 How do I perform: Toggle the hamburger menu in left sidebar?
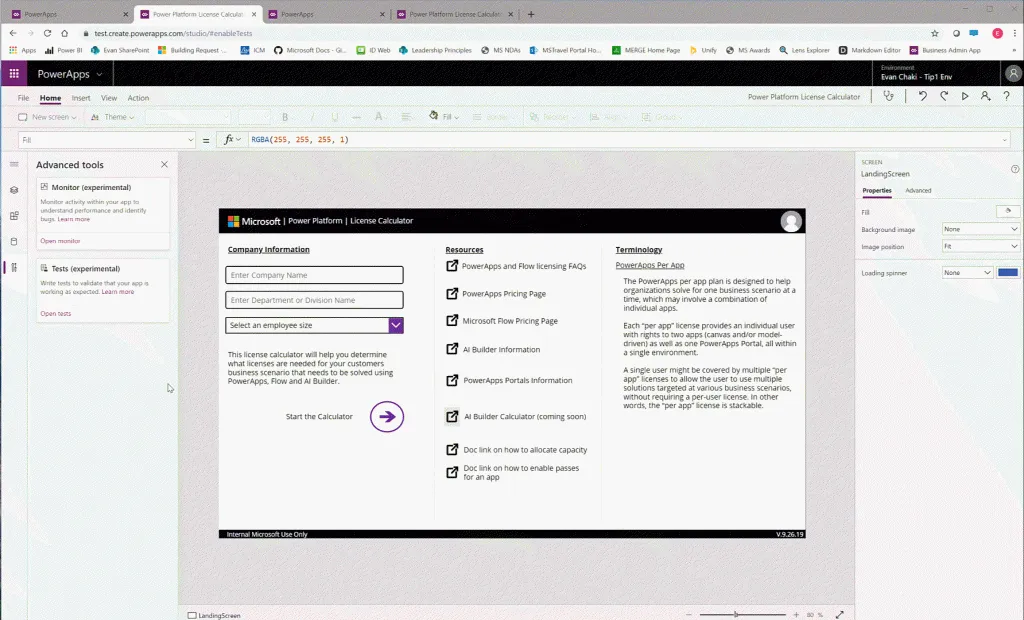click(x=14, y=164)
